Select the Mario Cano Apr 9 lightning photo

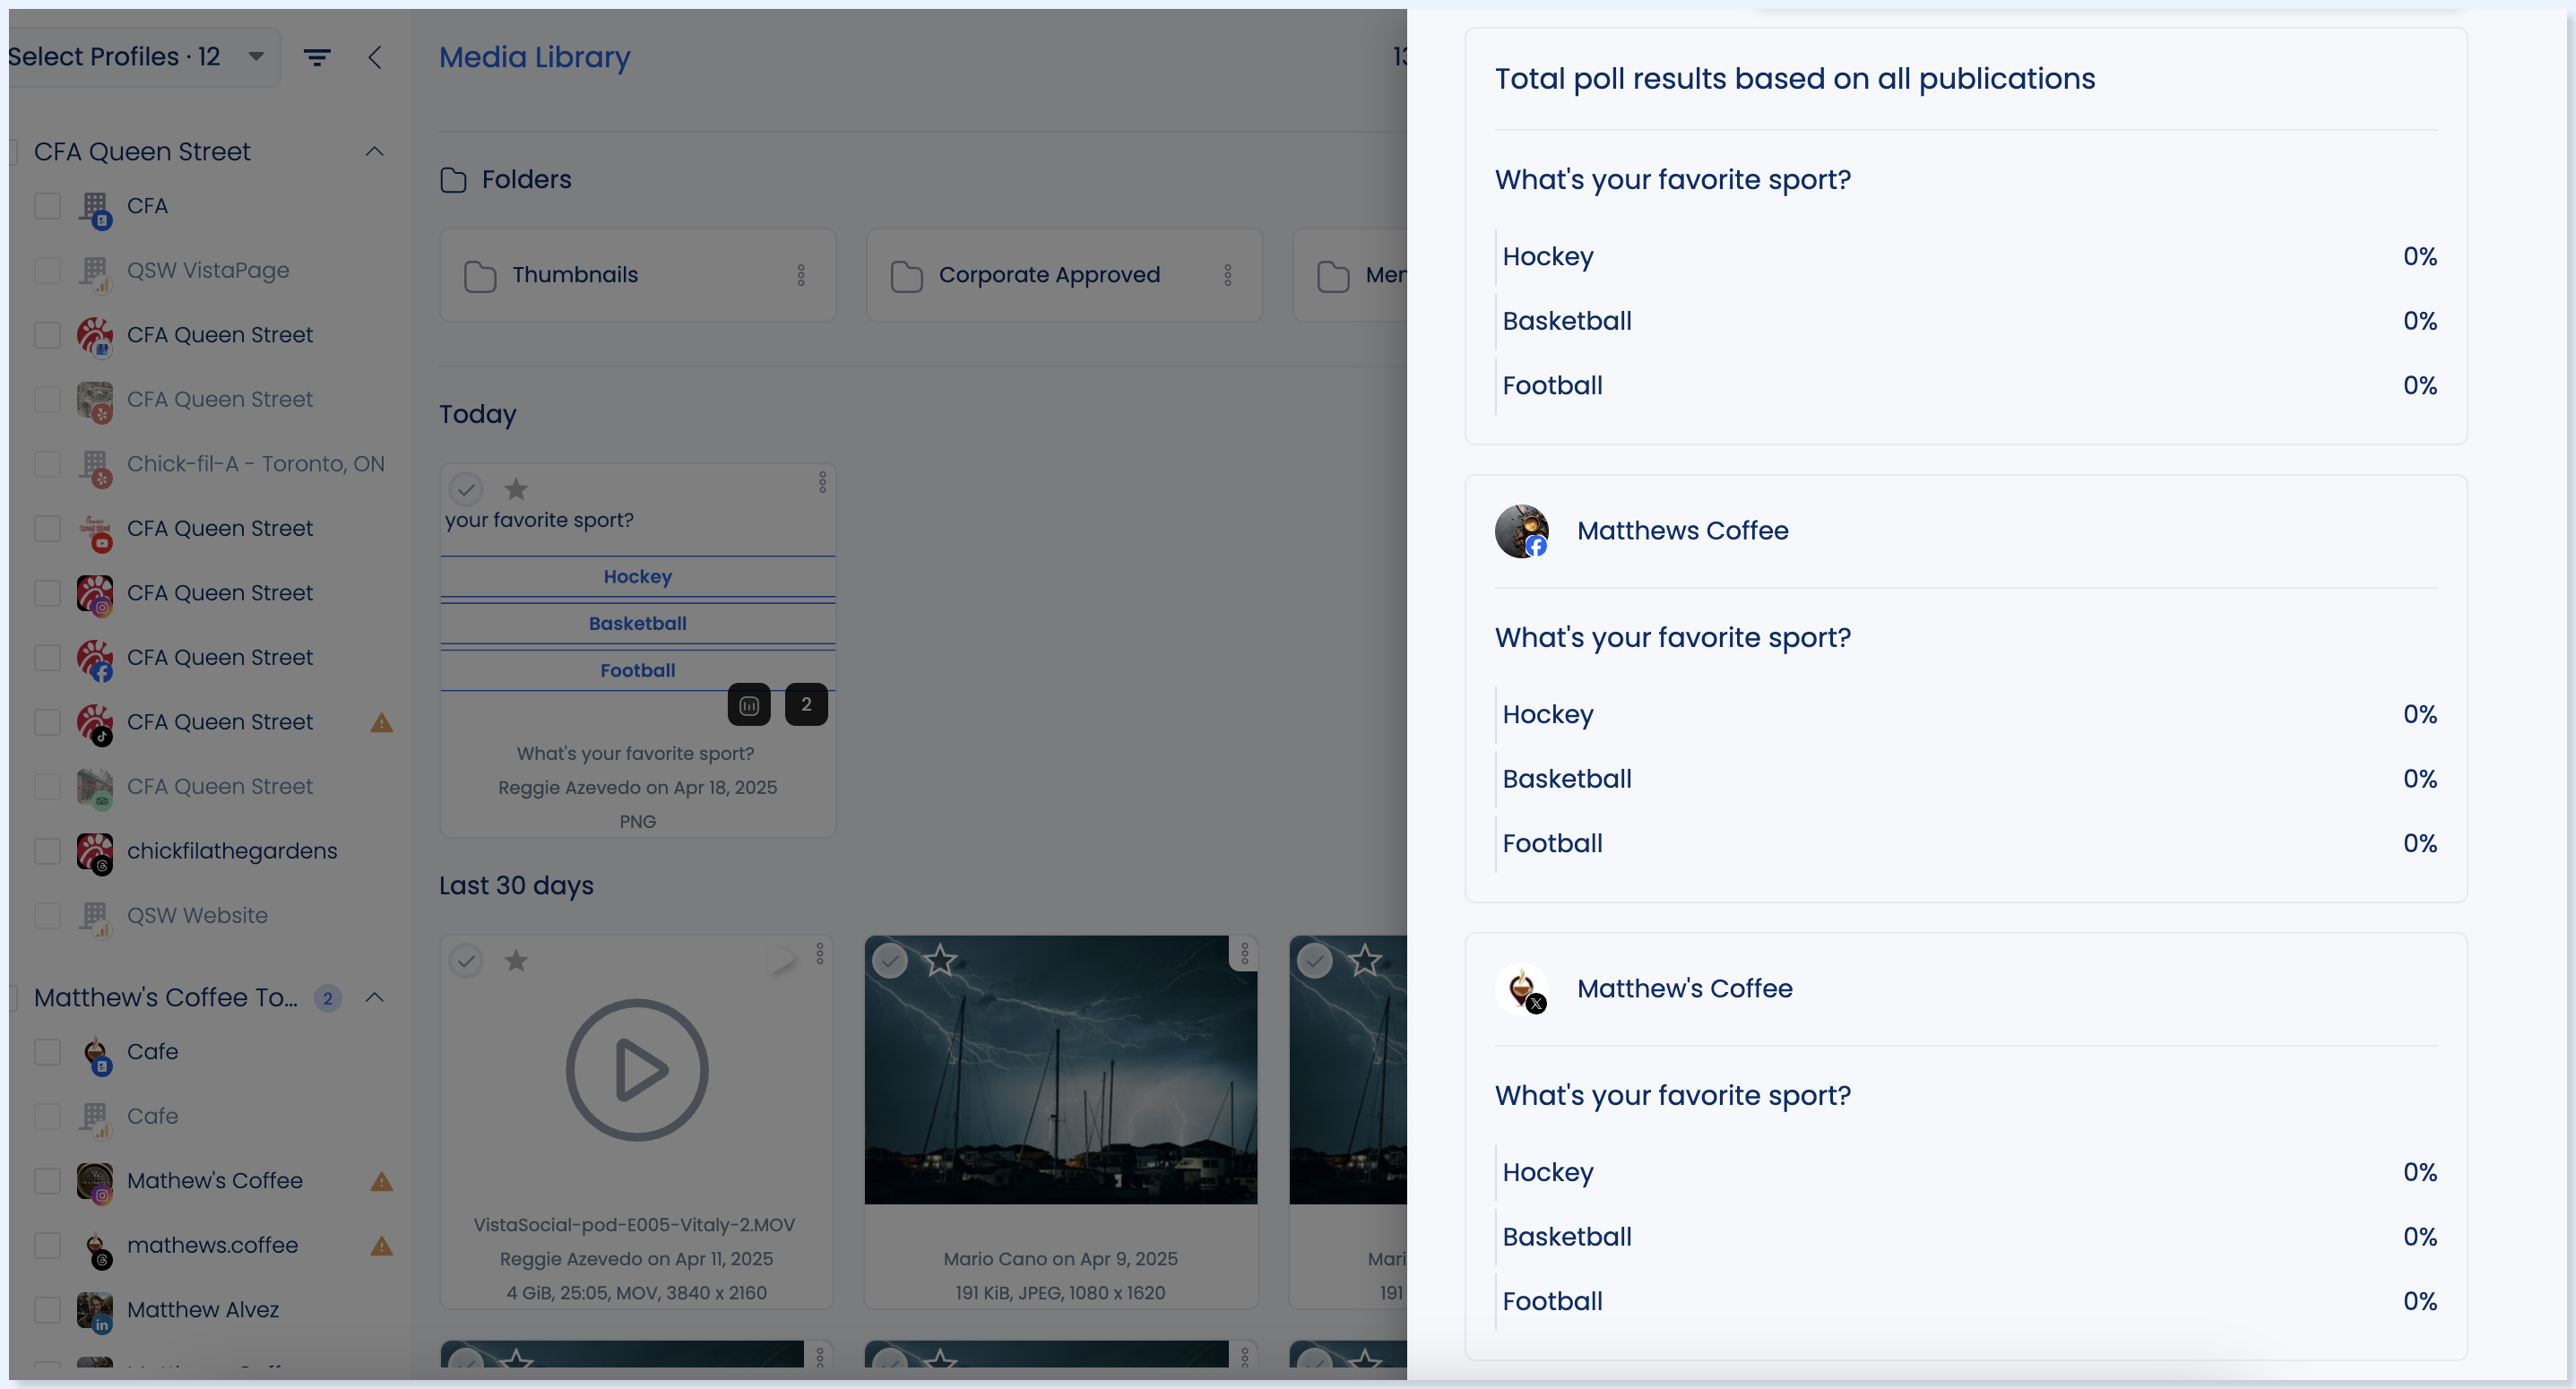click(x=890, y=961)
